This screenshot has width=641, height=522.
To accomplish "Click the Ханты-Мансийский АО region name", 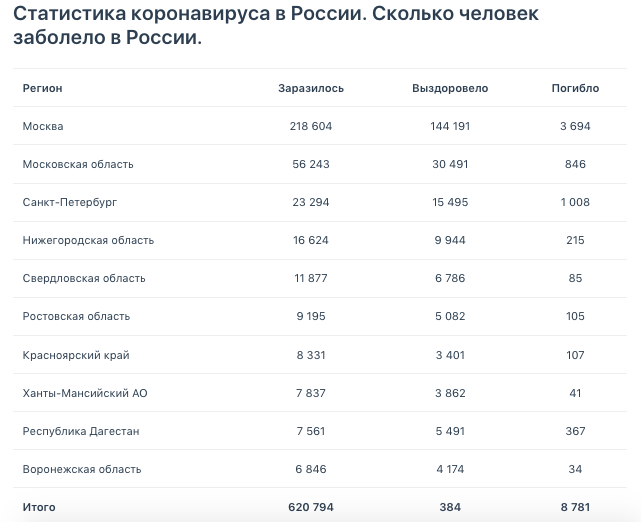I will pyautogui.click(x=85, y=393).
